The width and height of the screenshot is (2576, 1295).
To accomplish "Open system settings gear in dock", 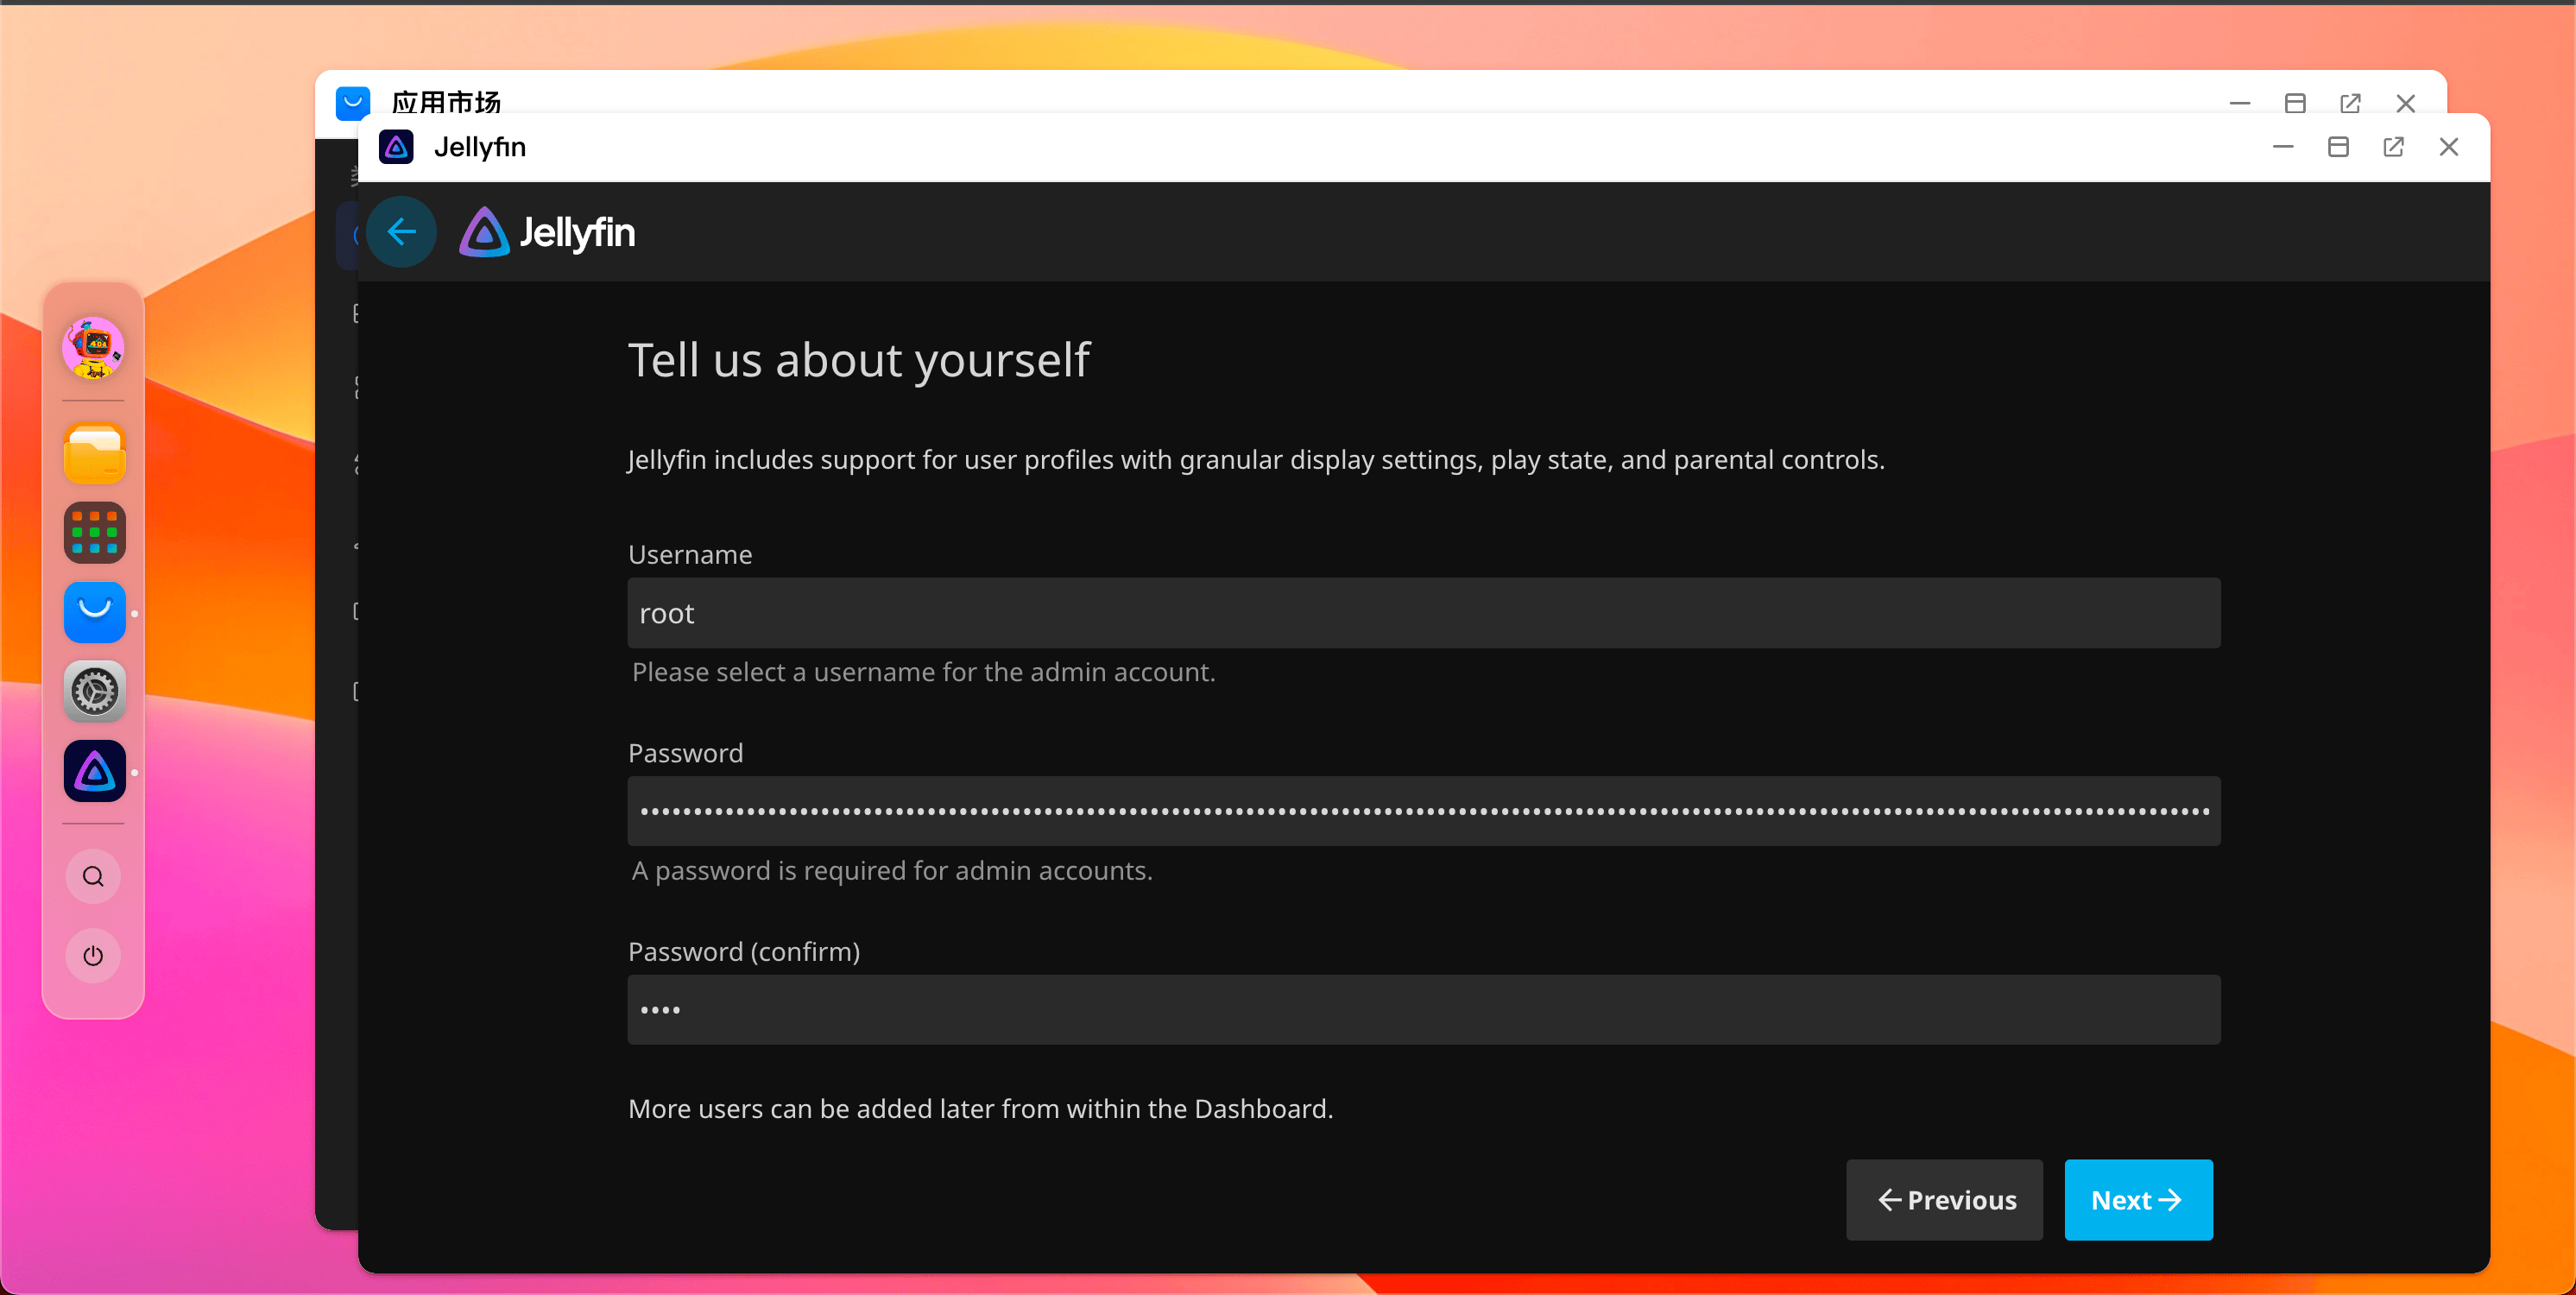I will [94, 692].
